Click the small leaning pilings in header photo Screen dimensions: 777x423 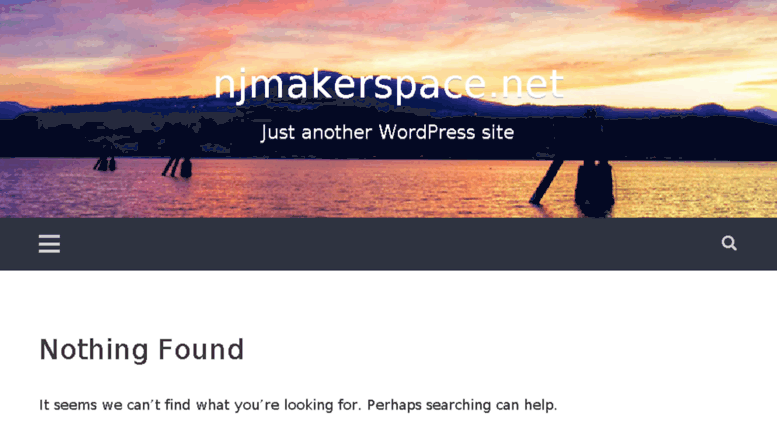pos(177,167)
